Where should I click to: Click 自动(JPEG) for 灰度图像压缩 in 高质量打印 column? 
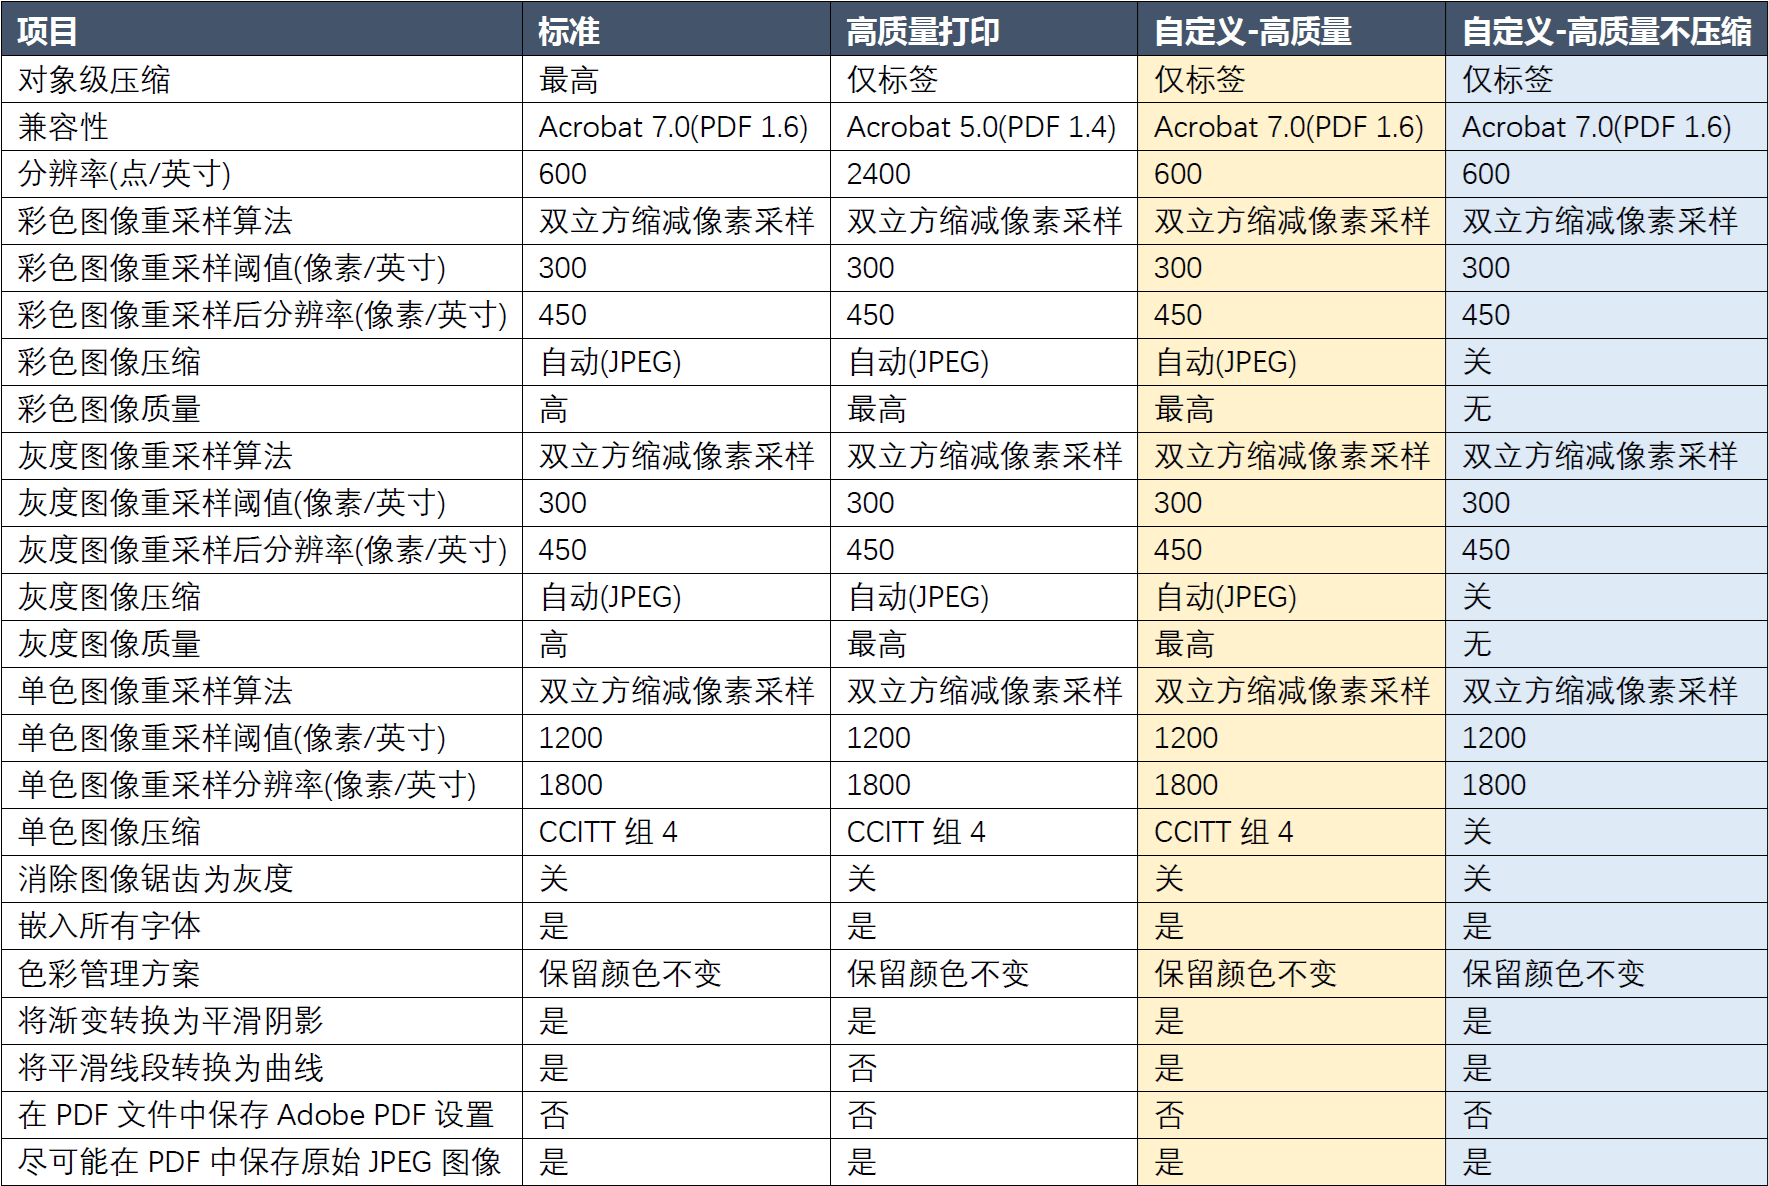(x=918, y=597)
